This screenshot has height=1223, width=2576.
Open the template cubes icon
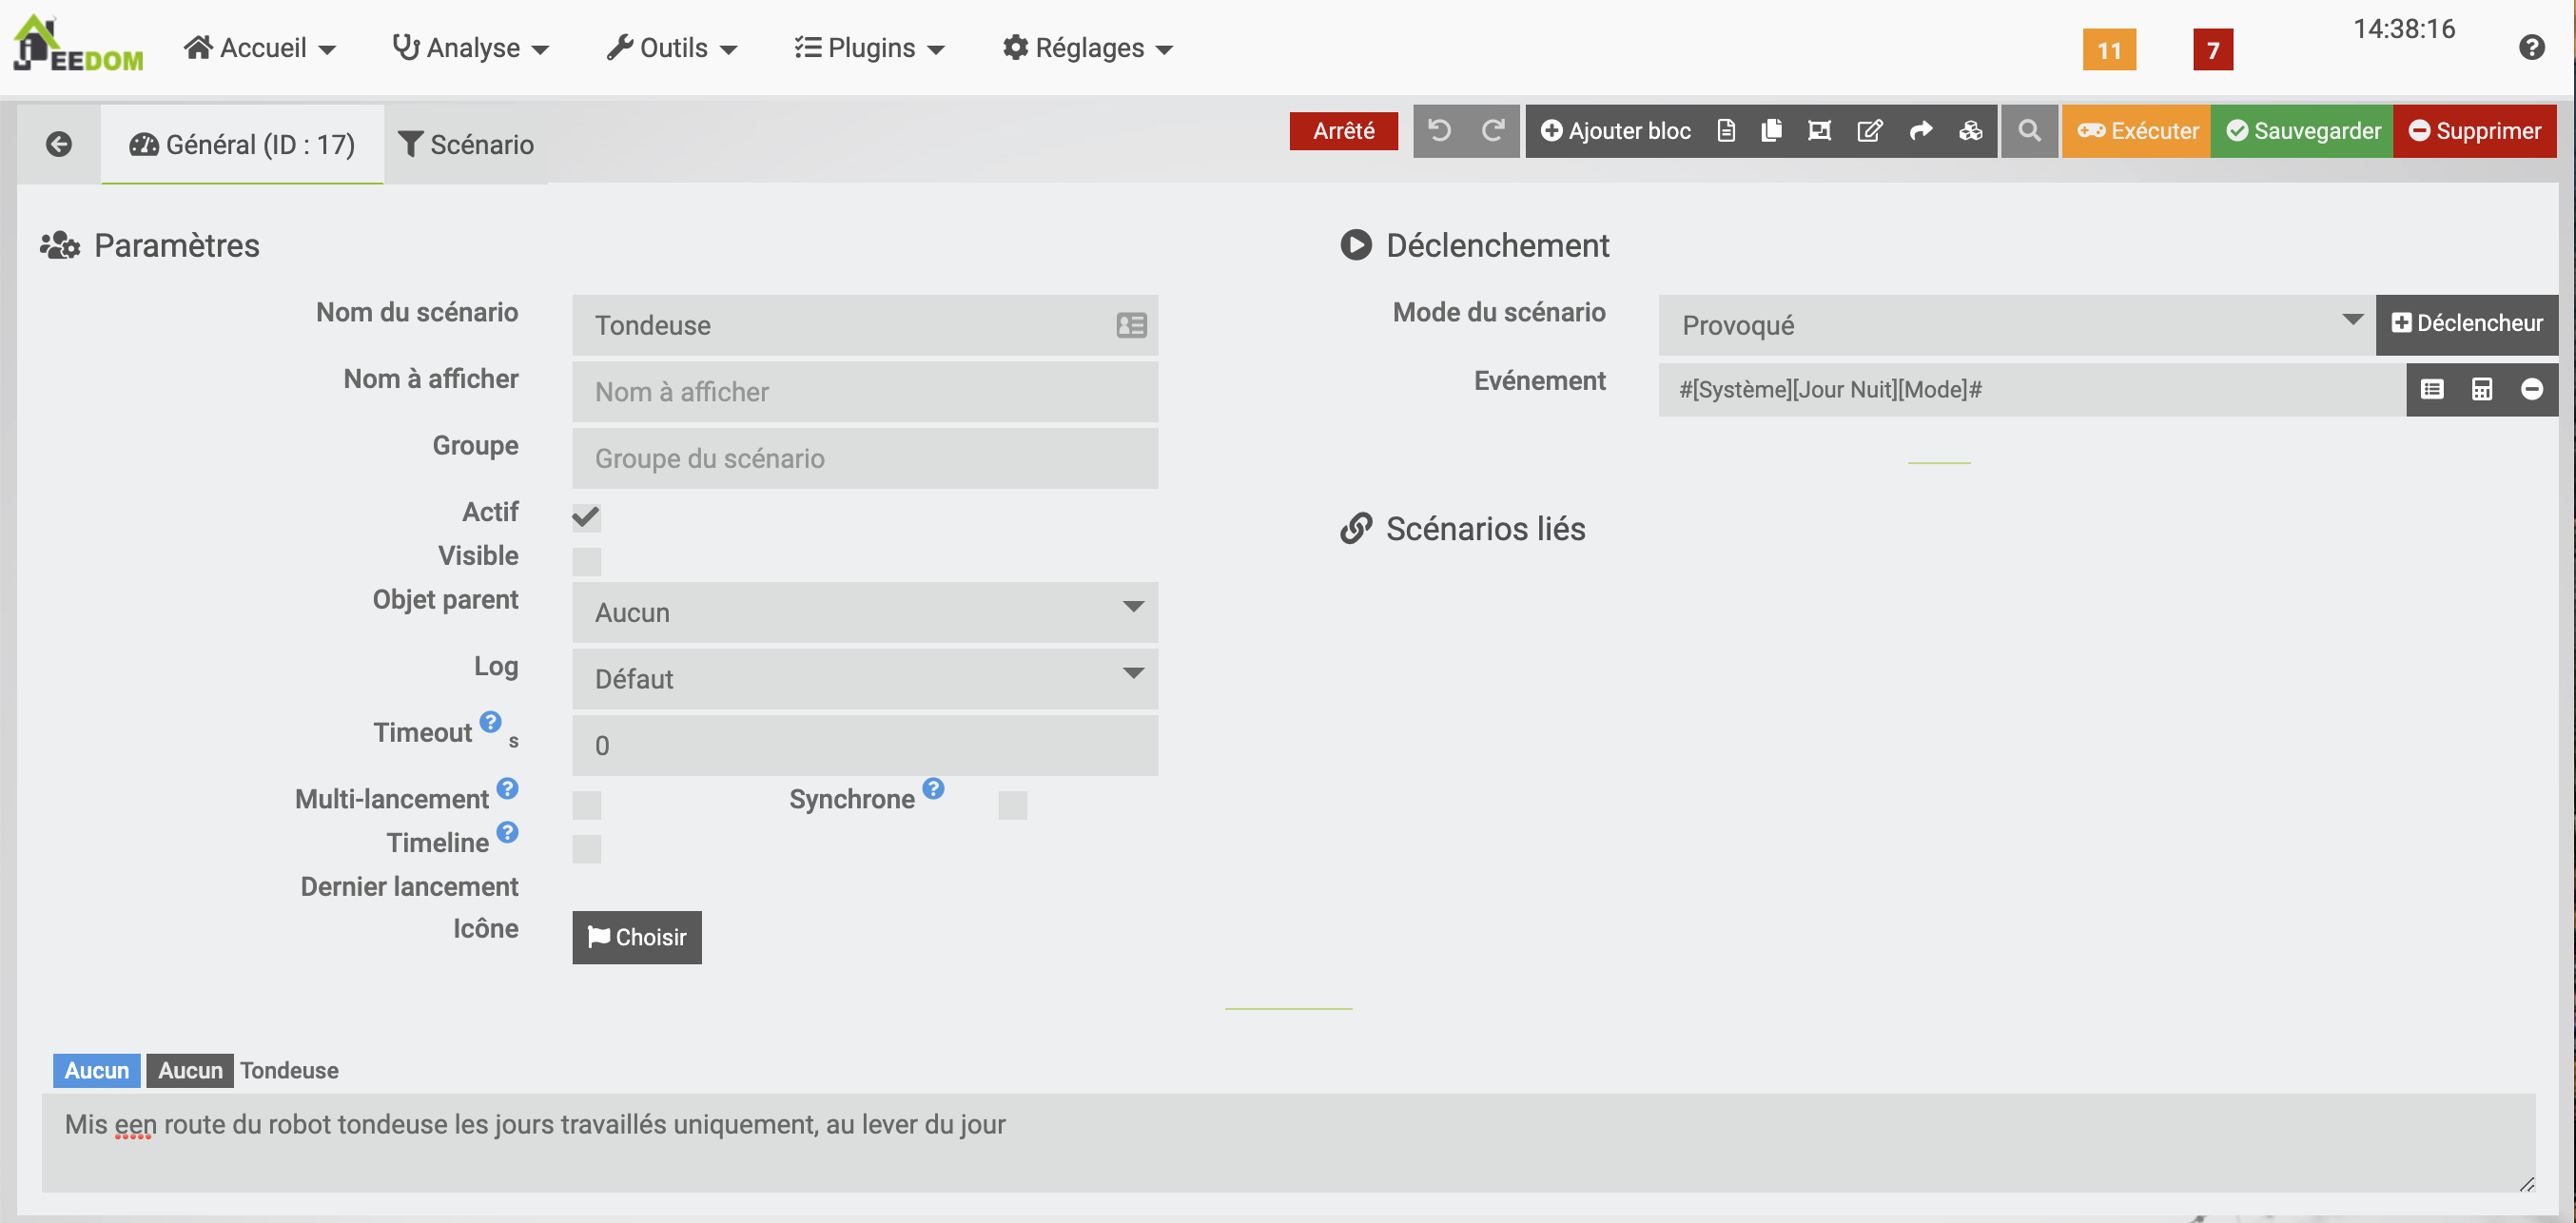click(1970, 131)
